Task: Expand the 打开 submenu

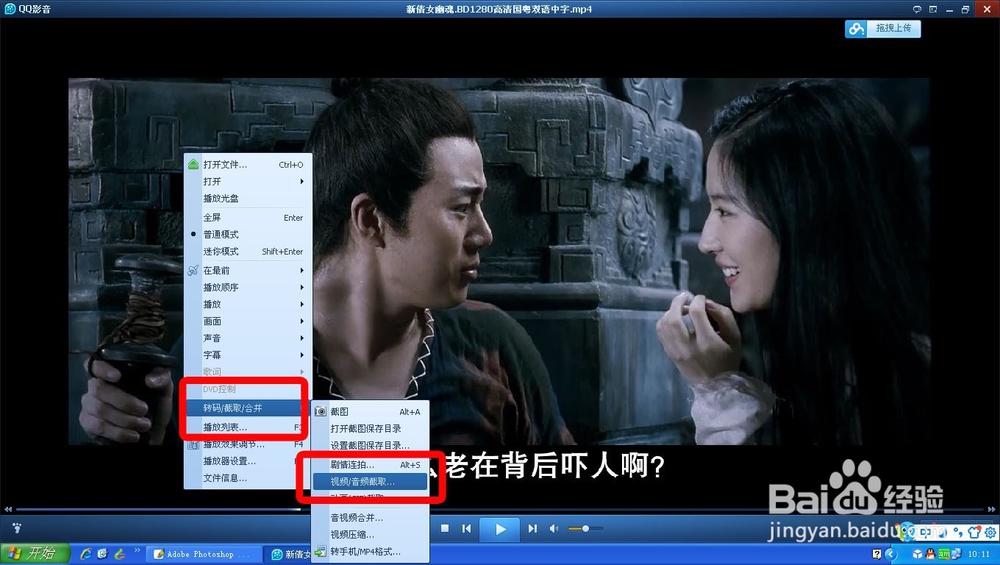Action: point(248,182)
